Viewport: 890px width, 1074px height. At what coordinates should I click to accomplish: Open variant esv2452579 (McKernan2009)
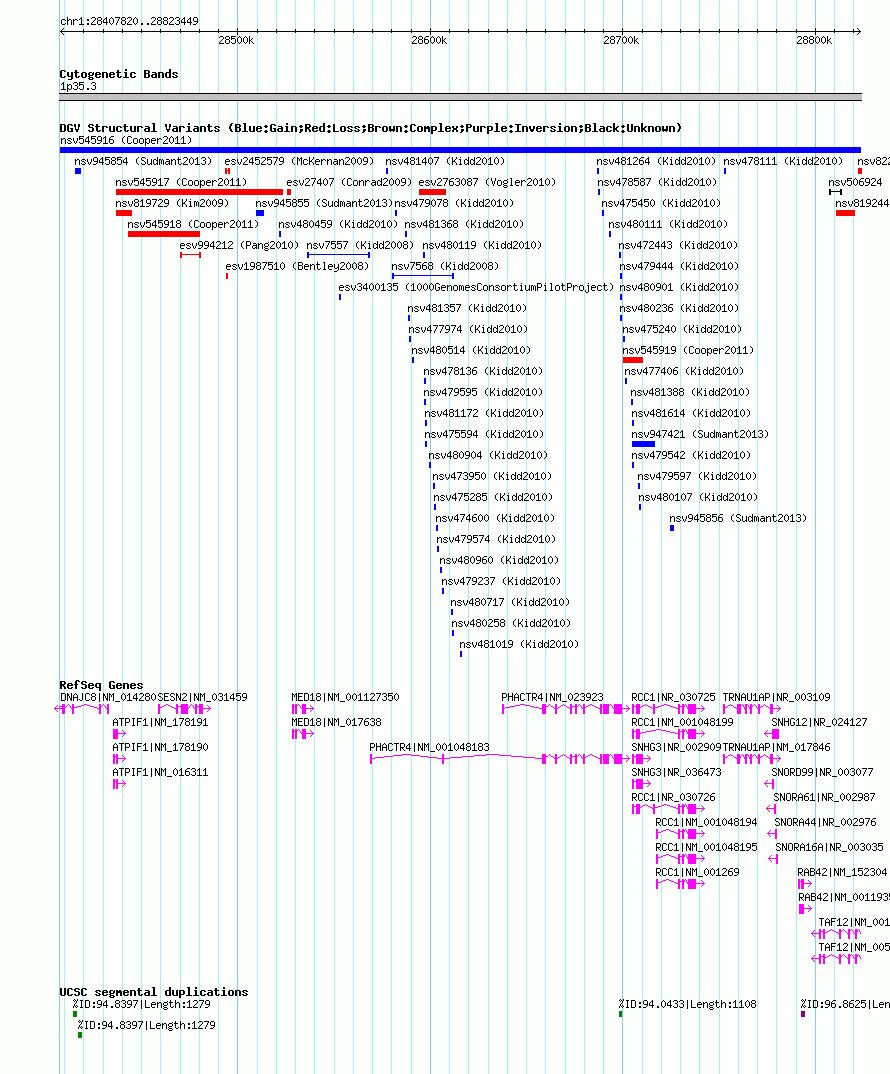click(299, 162)
